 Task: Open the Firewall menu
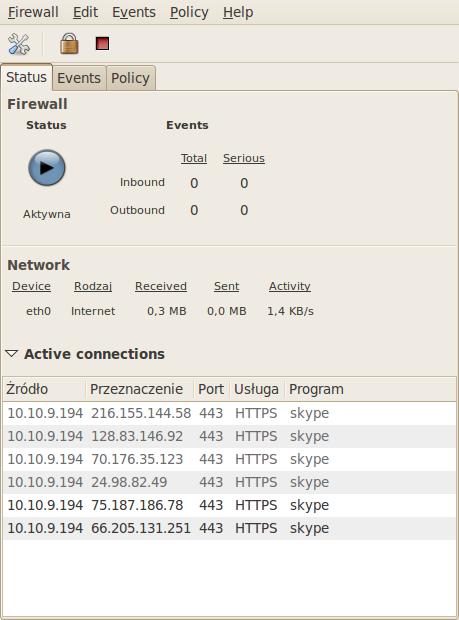(x=33, y=12)
